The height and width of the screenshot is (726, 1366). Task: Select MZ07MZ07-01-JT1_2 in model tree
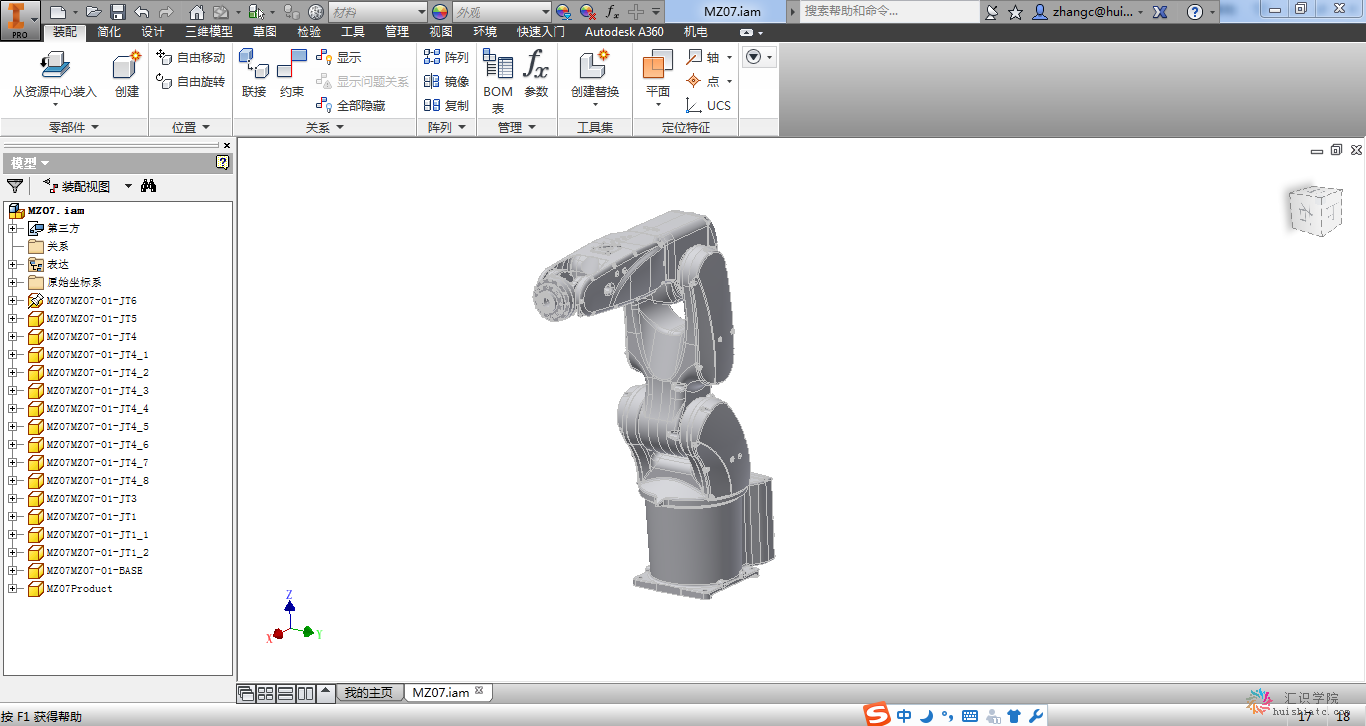97,552
